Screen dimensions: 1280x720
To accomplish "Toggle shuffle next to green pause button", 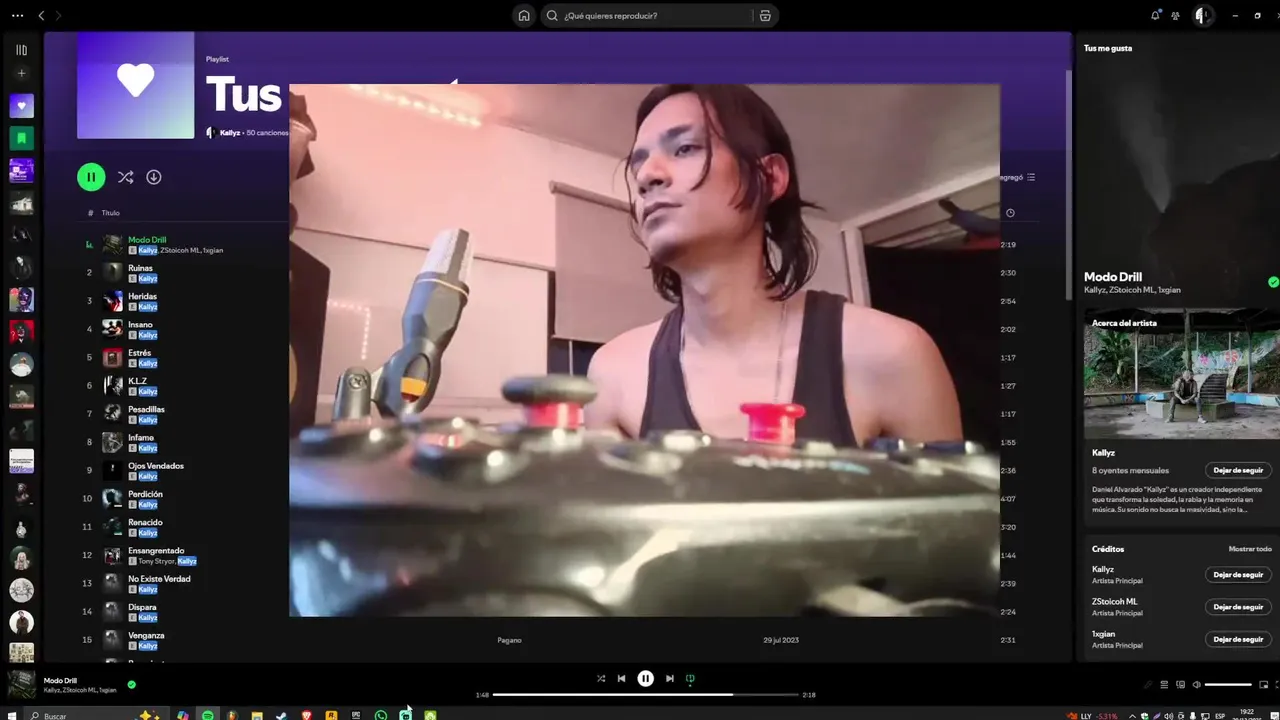I will [125, 177].
